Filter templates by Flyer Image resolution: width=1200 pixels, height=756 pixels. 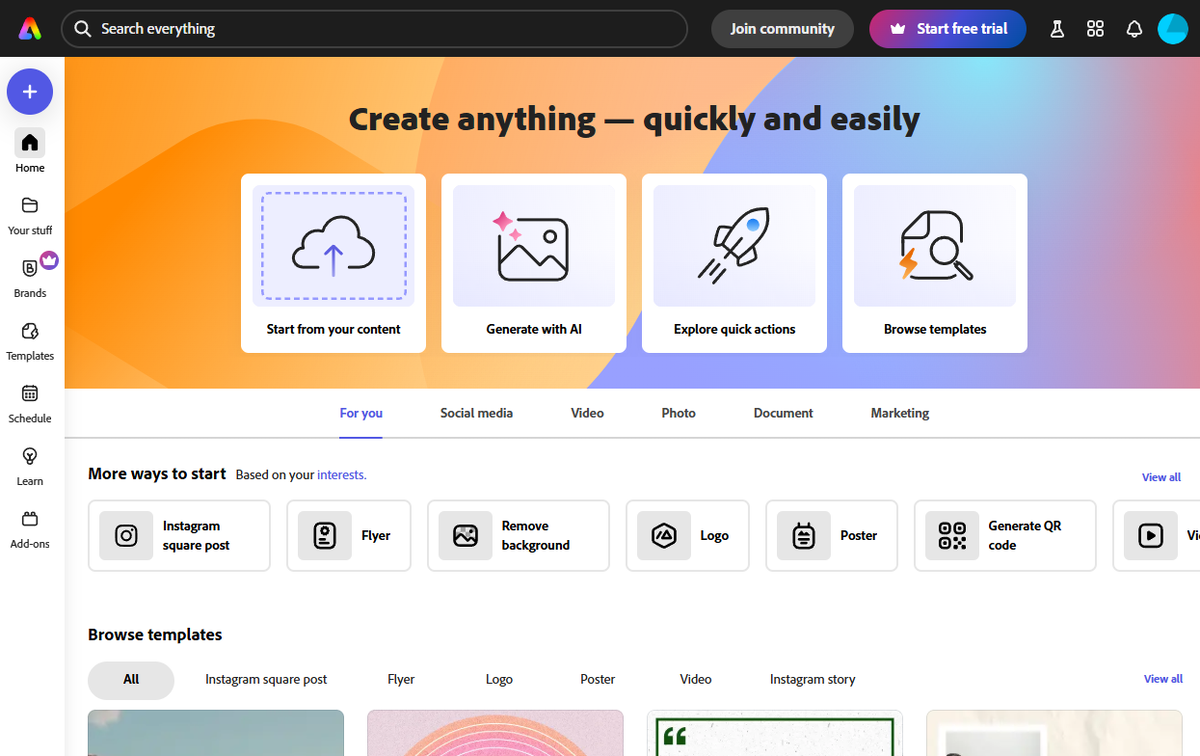(x=401, y=680)
